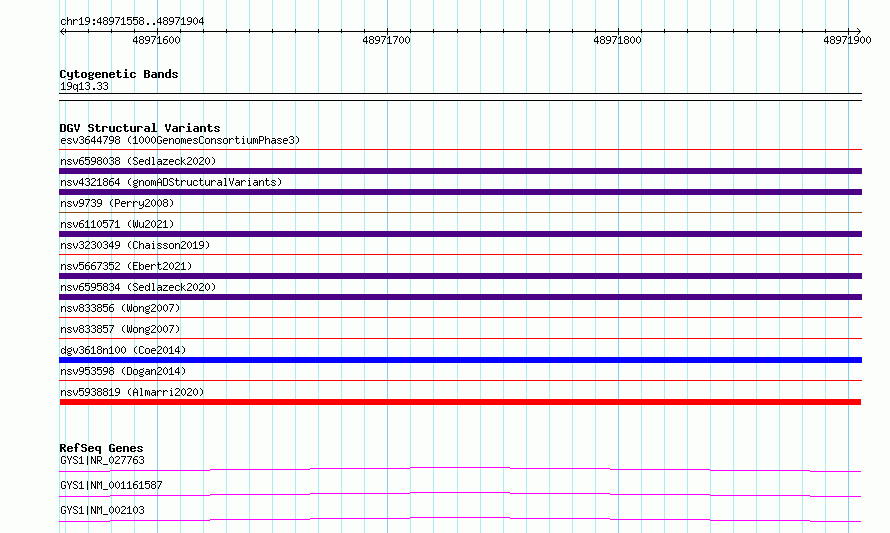Click the nsv6595834 (Sedlazeck2020) label

point(138,287)
